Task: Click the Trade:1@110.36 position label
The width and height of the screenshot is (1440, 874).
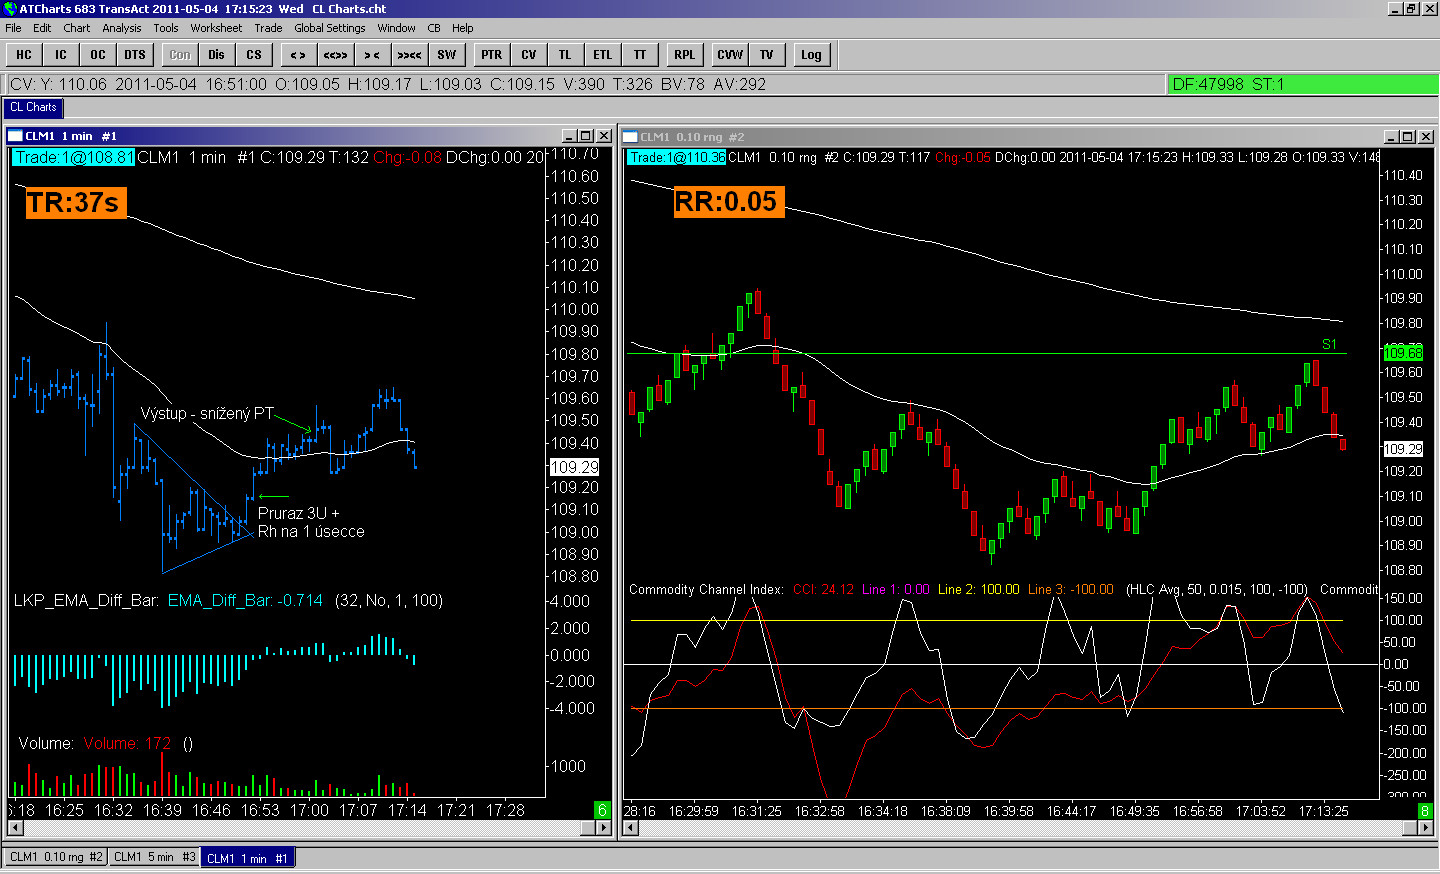Action: [677, 157]
